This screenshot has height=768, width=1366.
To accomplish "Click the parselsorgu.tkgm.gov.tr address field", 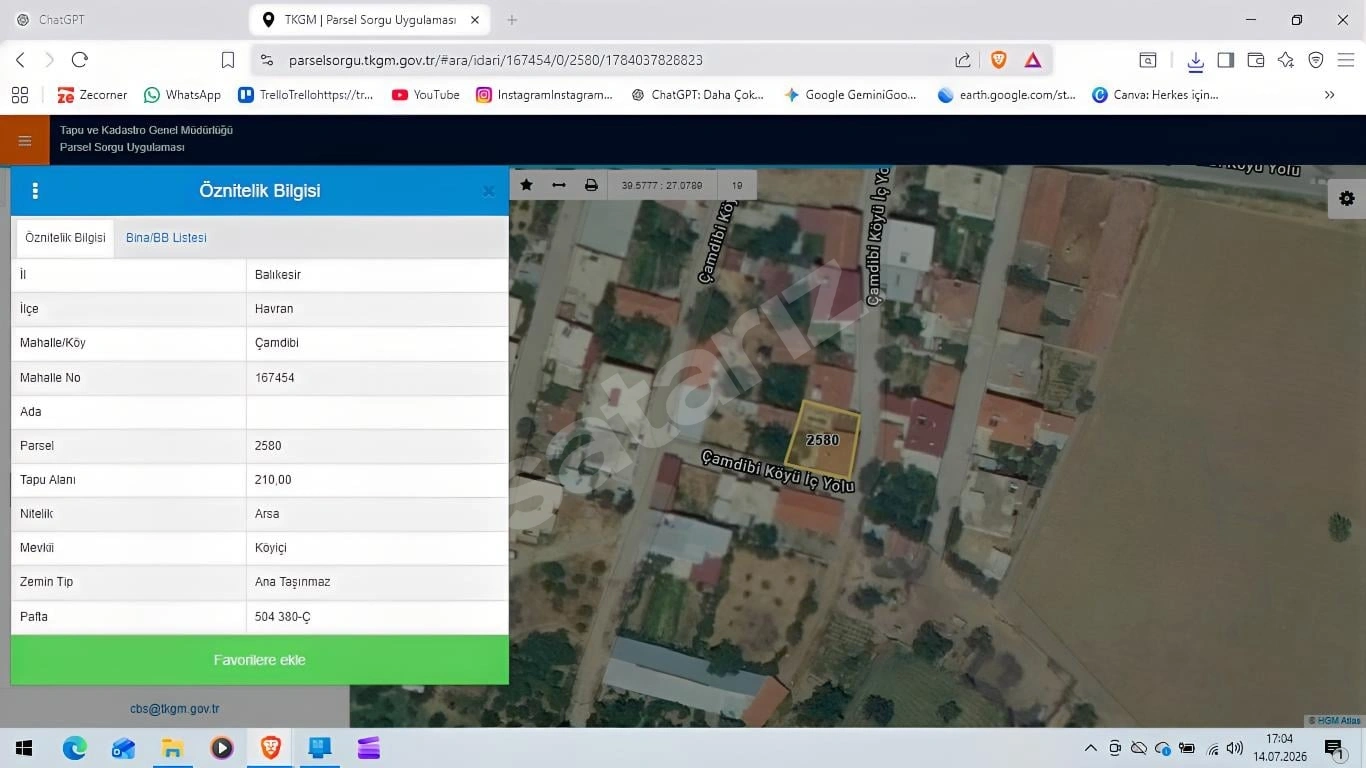I will (x=495, y=60).
